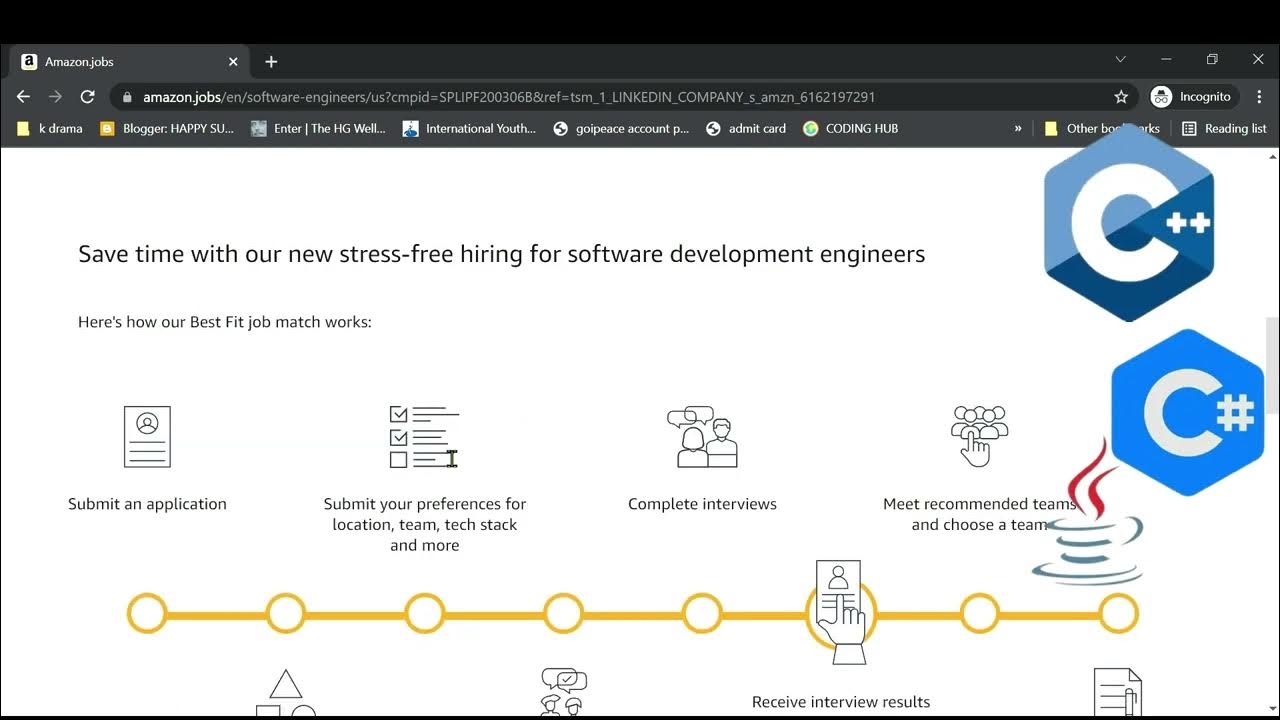Click the first circle on the yellow timeline
Viewport: 1280px width, 720px height.
[x=147, y=613]
